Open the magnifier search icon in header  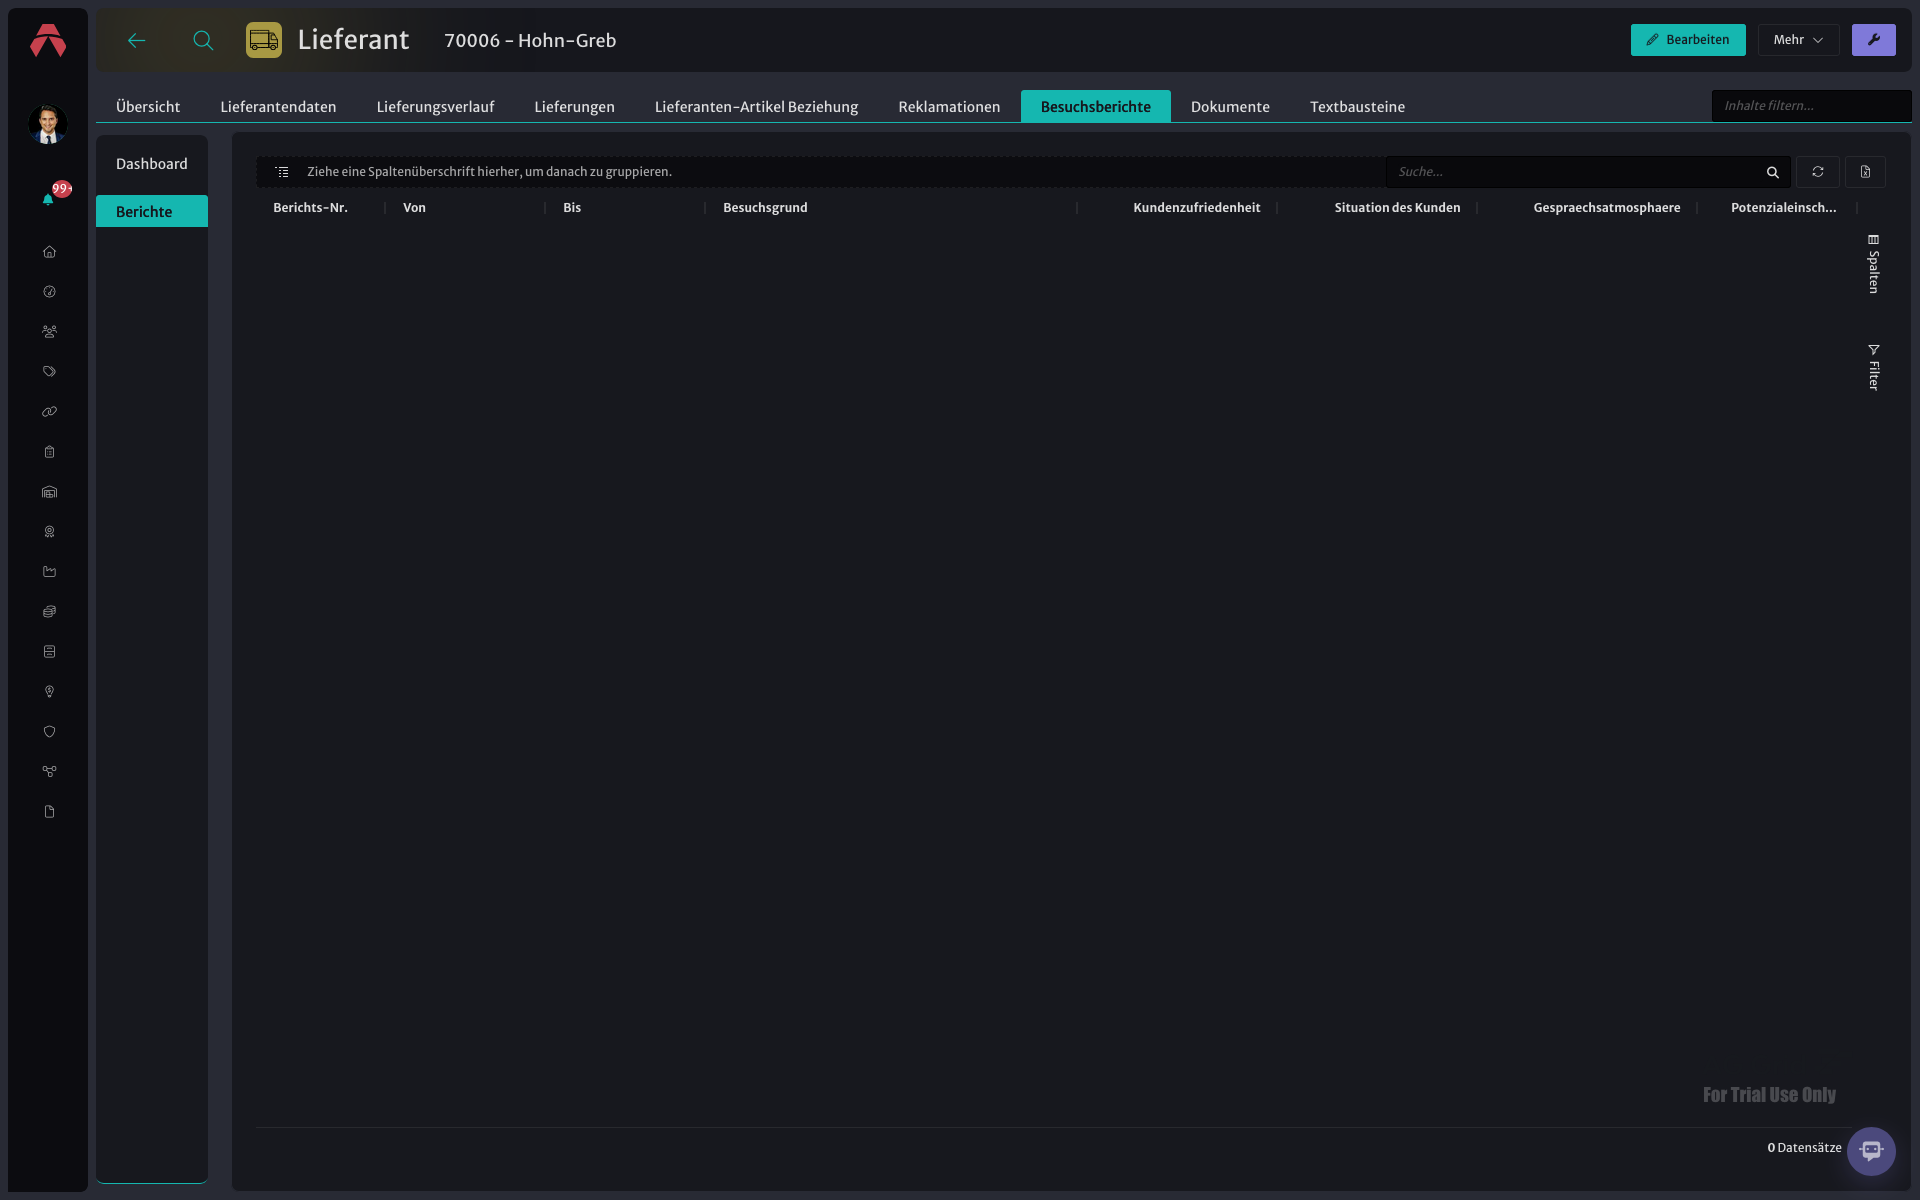pyautogui.click(x=203, y=40)
